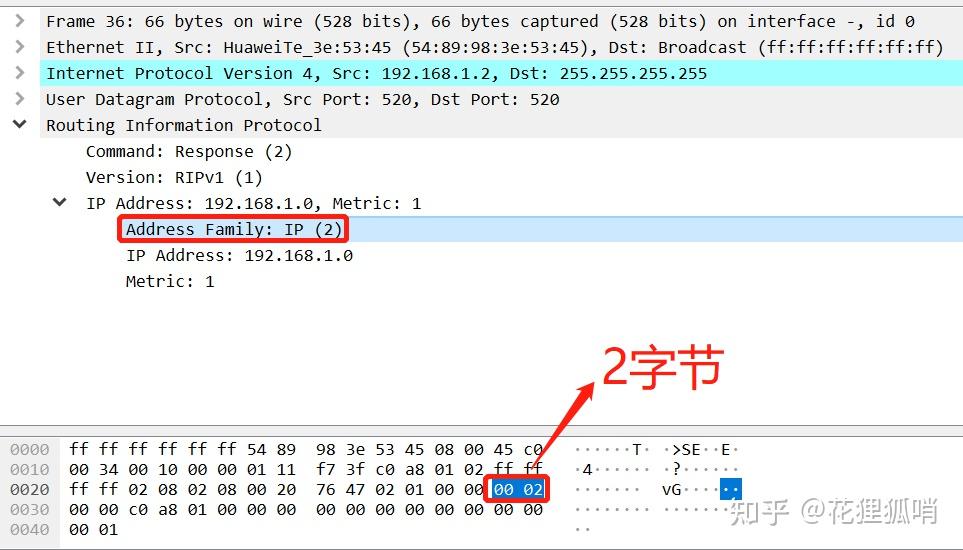This screenshot has width=963, height=550.
Task: Click hex bytes 00 01 in row 0040
Action: coord(93,529)
